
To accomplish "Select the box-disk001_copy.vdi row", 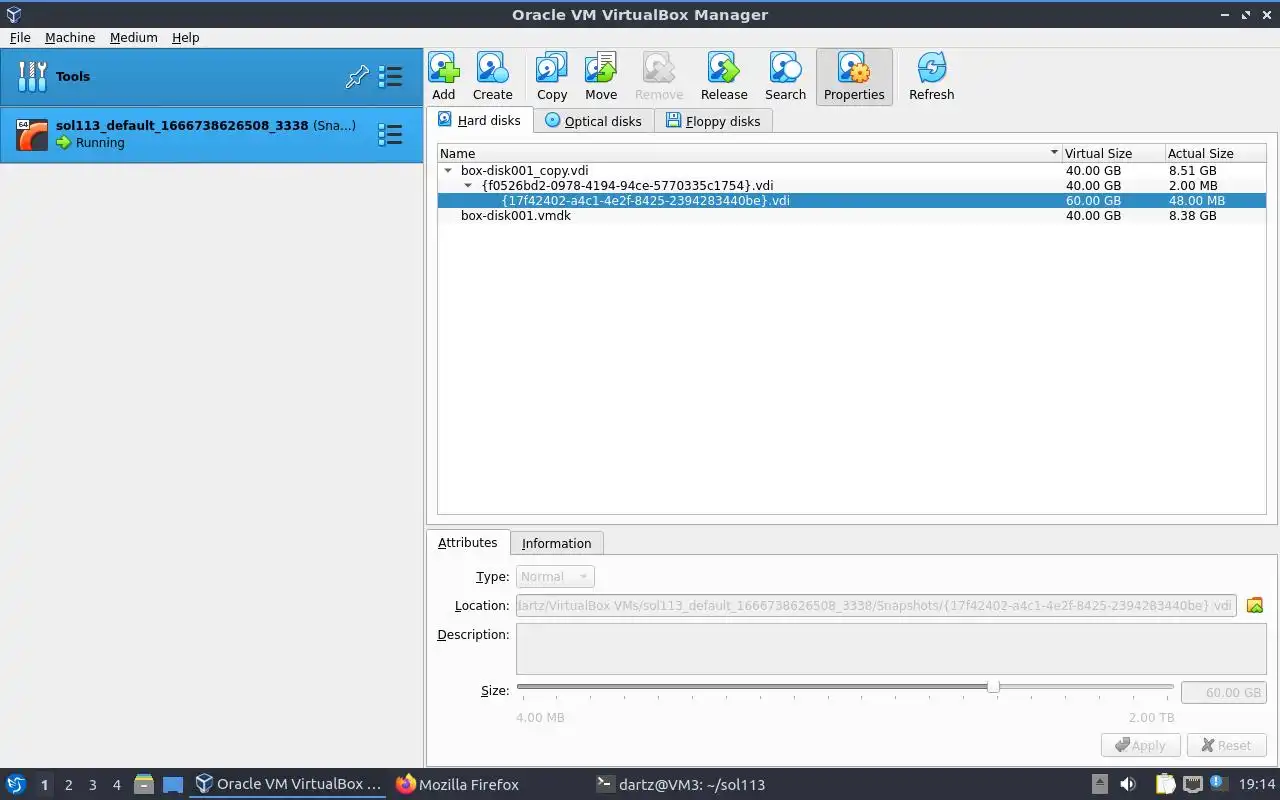I will click(x=852, y=171).
